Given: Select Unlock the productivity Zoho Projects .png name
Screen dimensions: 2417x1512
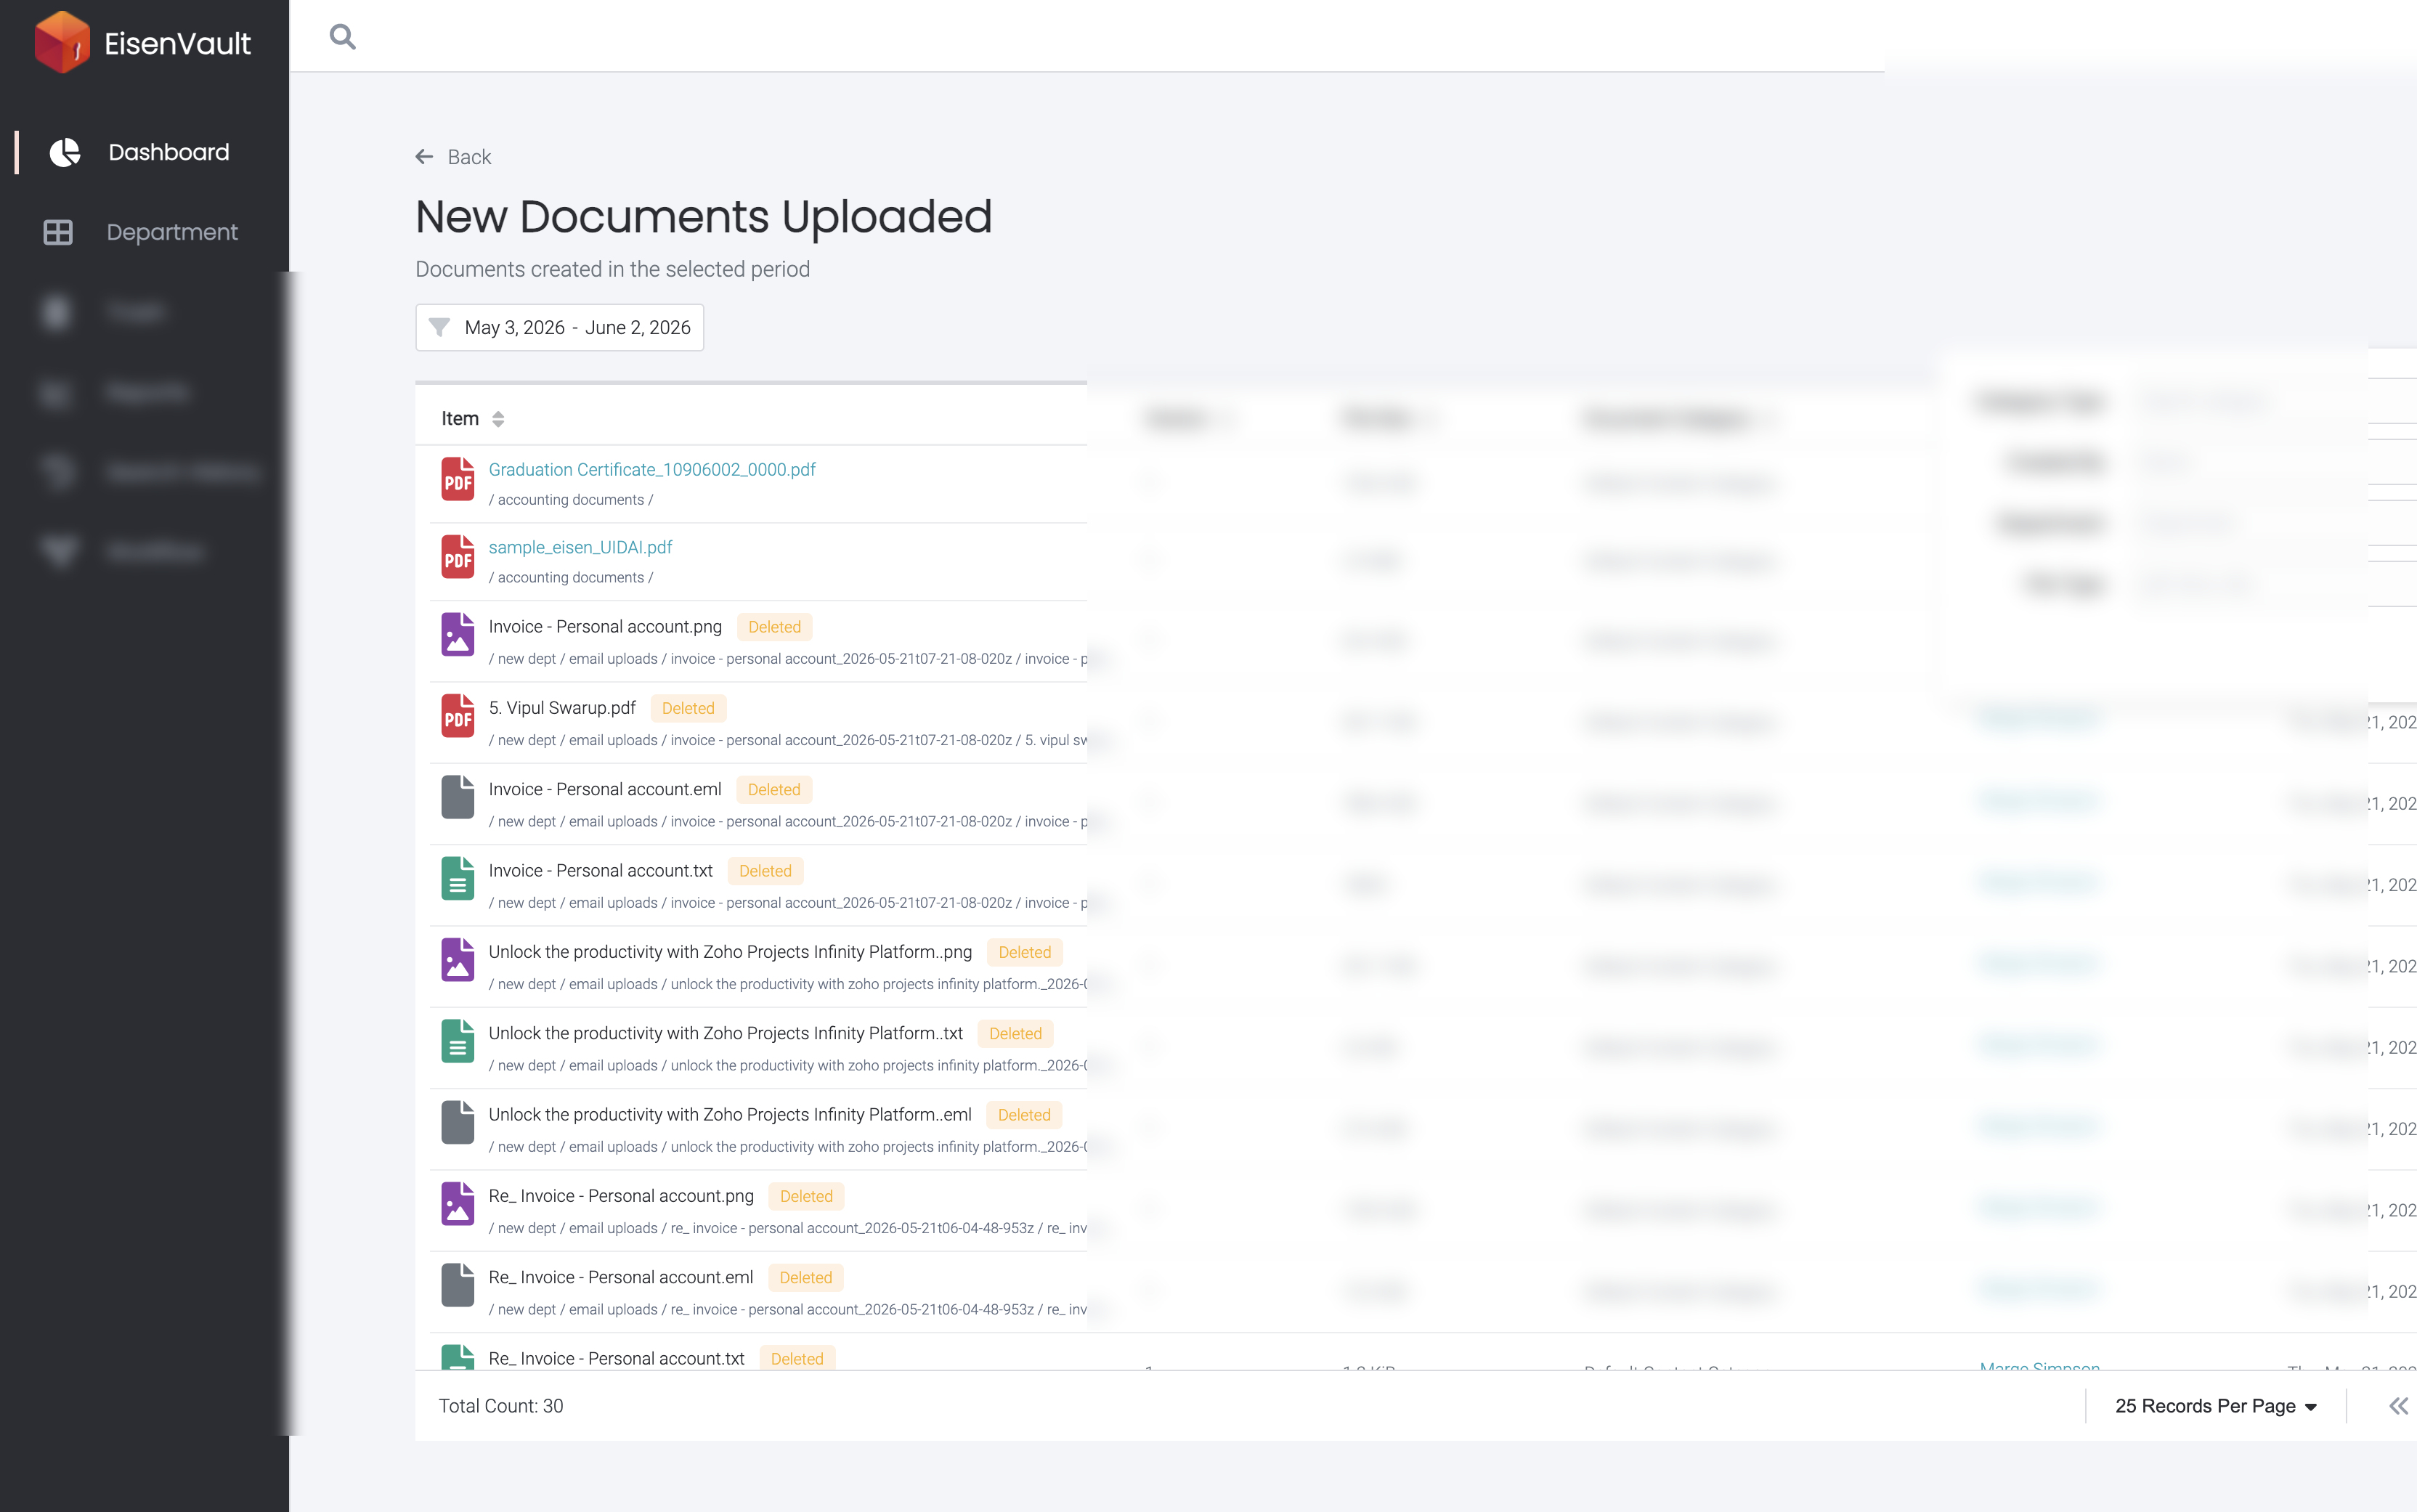Looking at the screenshot, I should coord(730,952).
